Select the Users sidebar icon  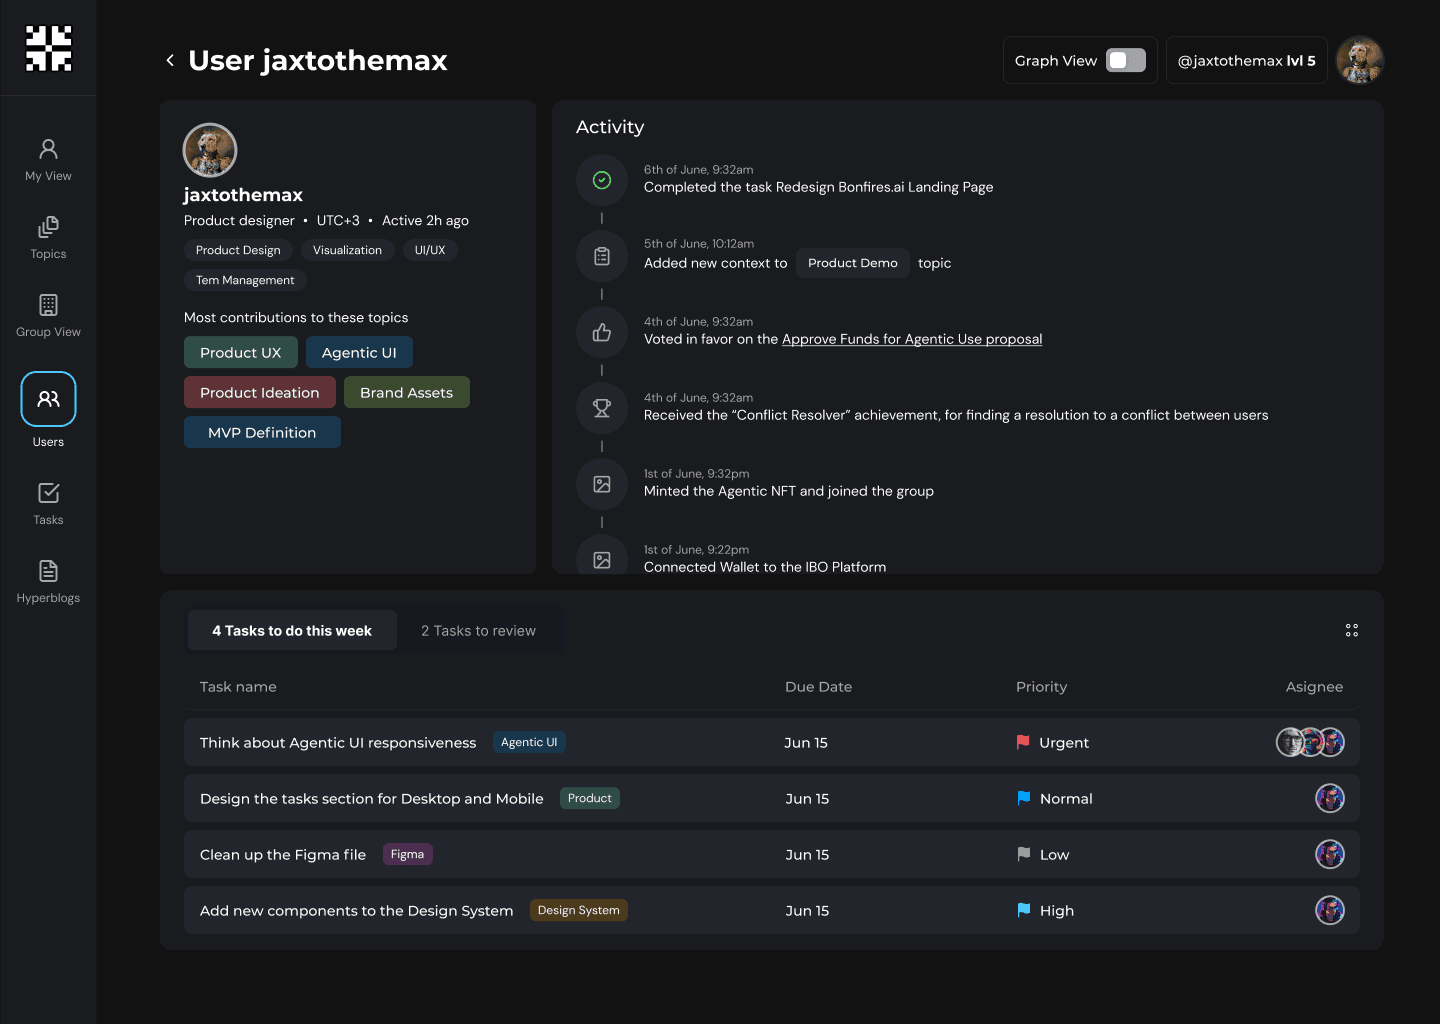tap(48, 399)
